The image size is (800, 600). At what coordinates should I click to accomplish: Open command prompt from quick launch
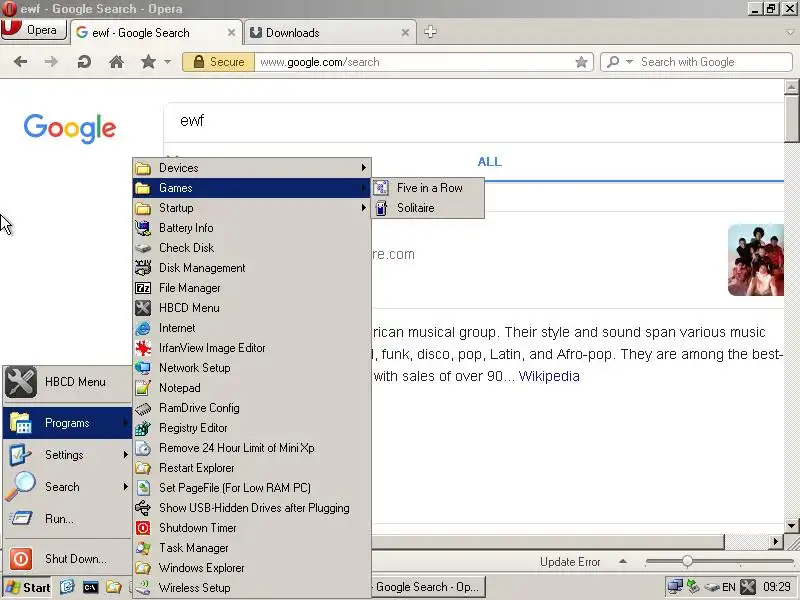[x=90, y=588]
